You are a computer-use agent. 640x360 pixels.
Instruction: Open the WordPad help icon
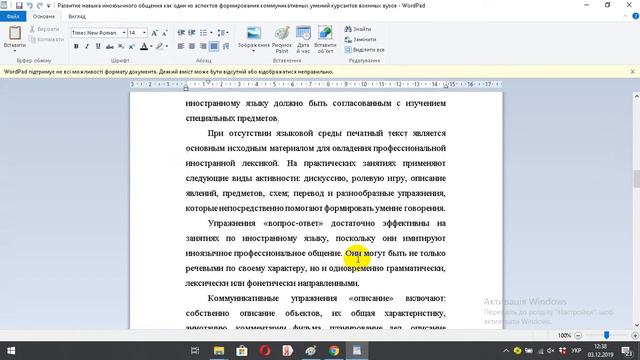(x=636, y=16)
